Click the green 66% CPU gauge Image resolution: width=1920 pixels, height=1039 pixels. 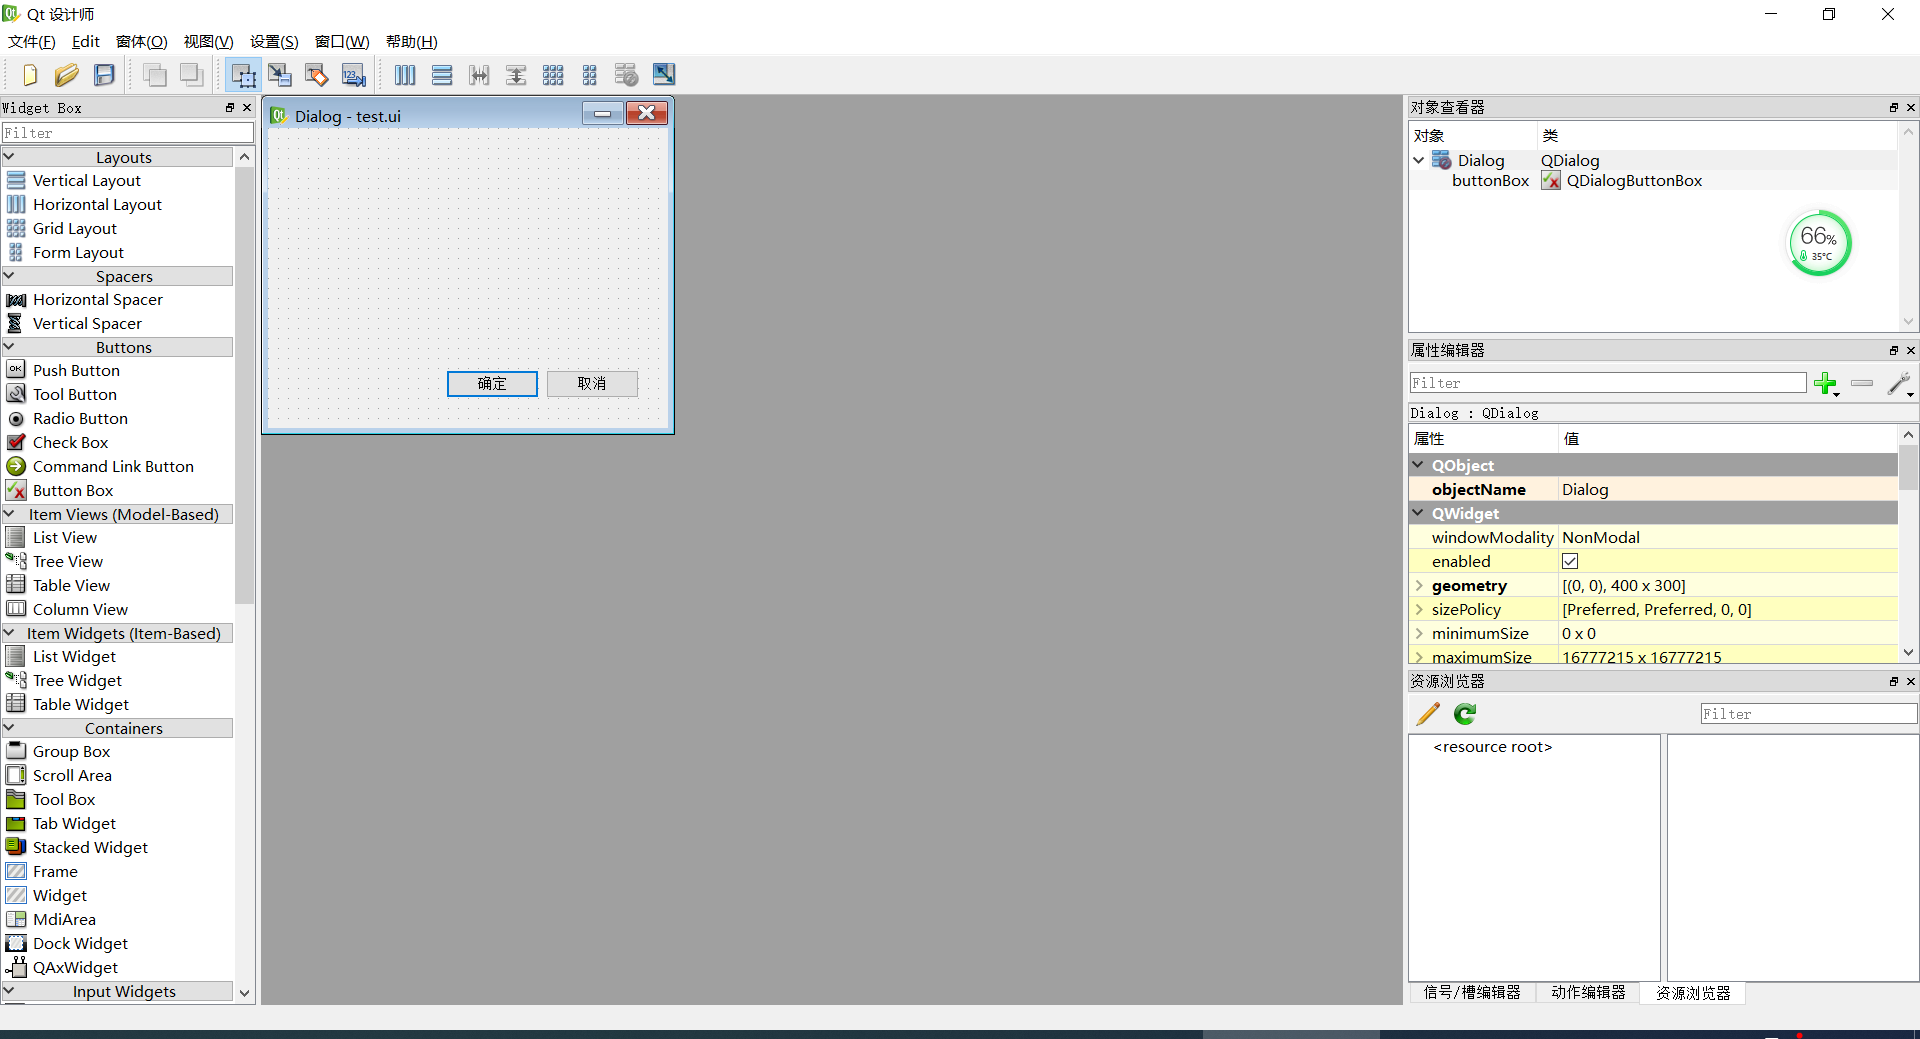(x=1819, y=242)
